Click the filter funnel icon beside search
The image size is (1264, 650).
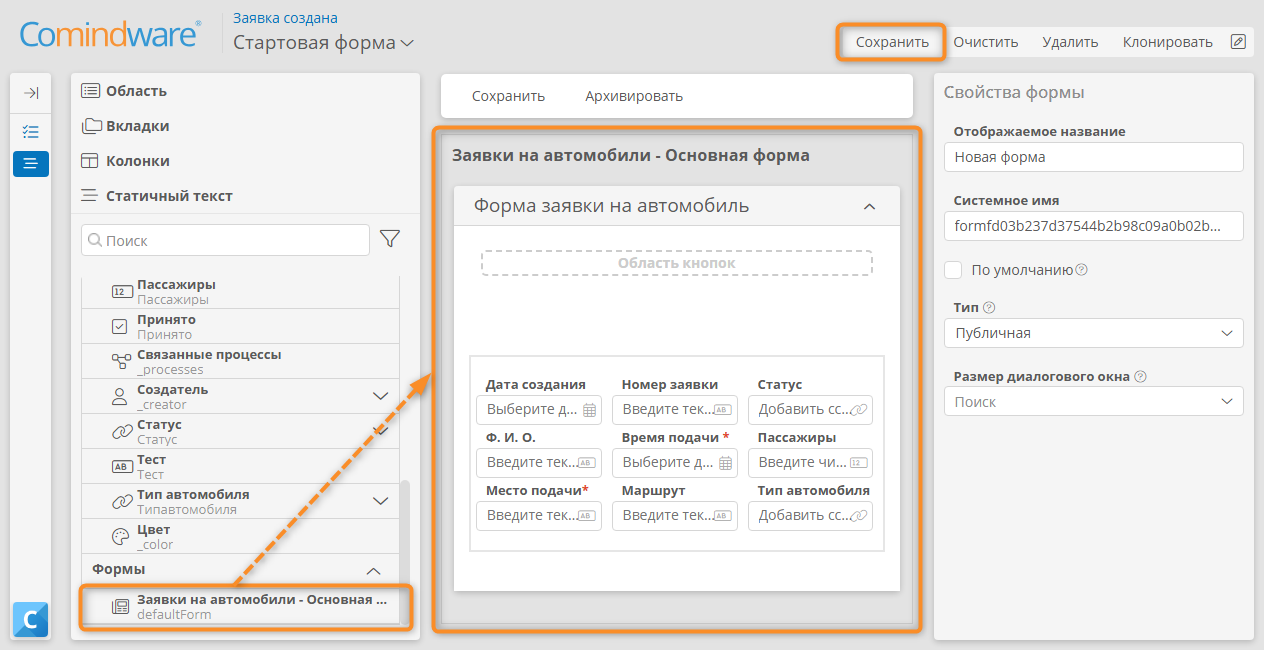click(x=391, y=239)
